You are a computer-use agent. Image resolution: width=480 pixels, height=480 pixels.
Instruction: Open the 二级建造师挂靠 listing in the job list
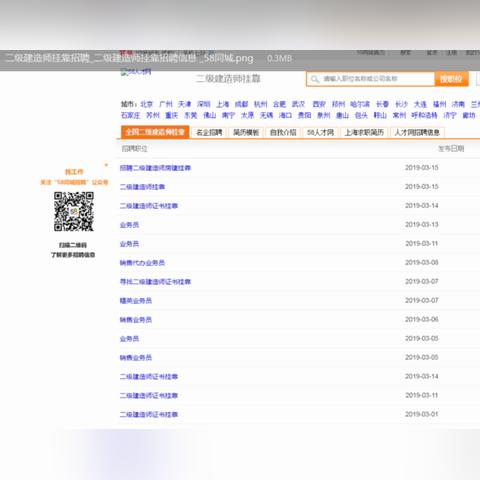click(x=142, y=187)
